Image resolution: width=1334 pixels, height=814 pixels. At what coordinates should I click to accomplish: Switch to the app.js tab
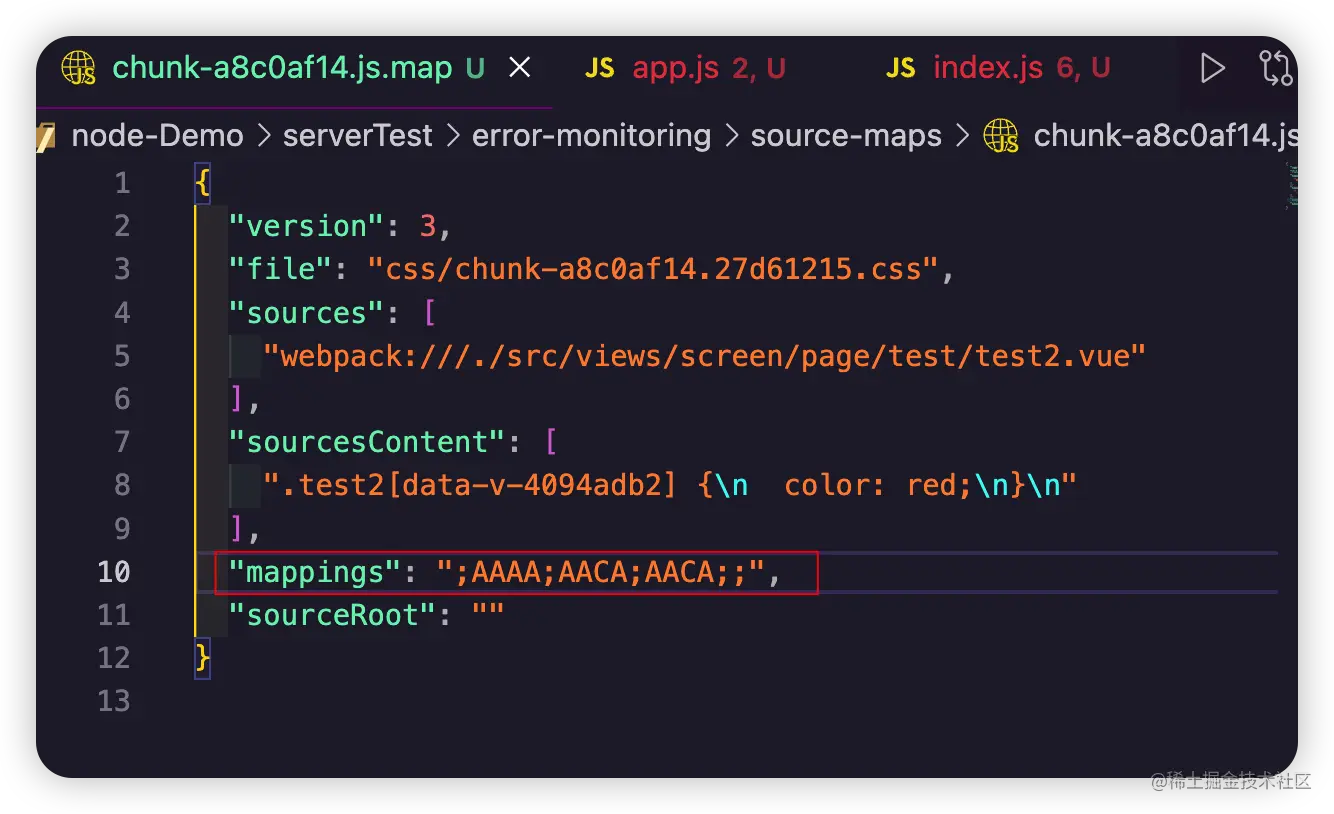(x=686, y=68)
